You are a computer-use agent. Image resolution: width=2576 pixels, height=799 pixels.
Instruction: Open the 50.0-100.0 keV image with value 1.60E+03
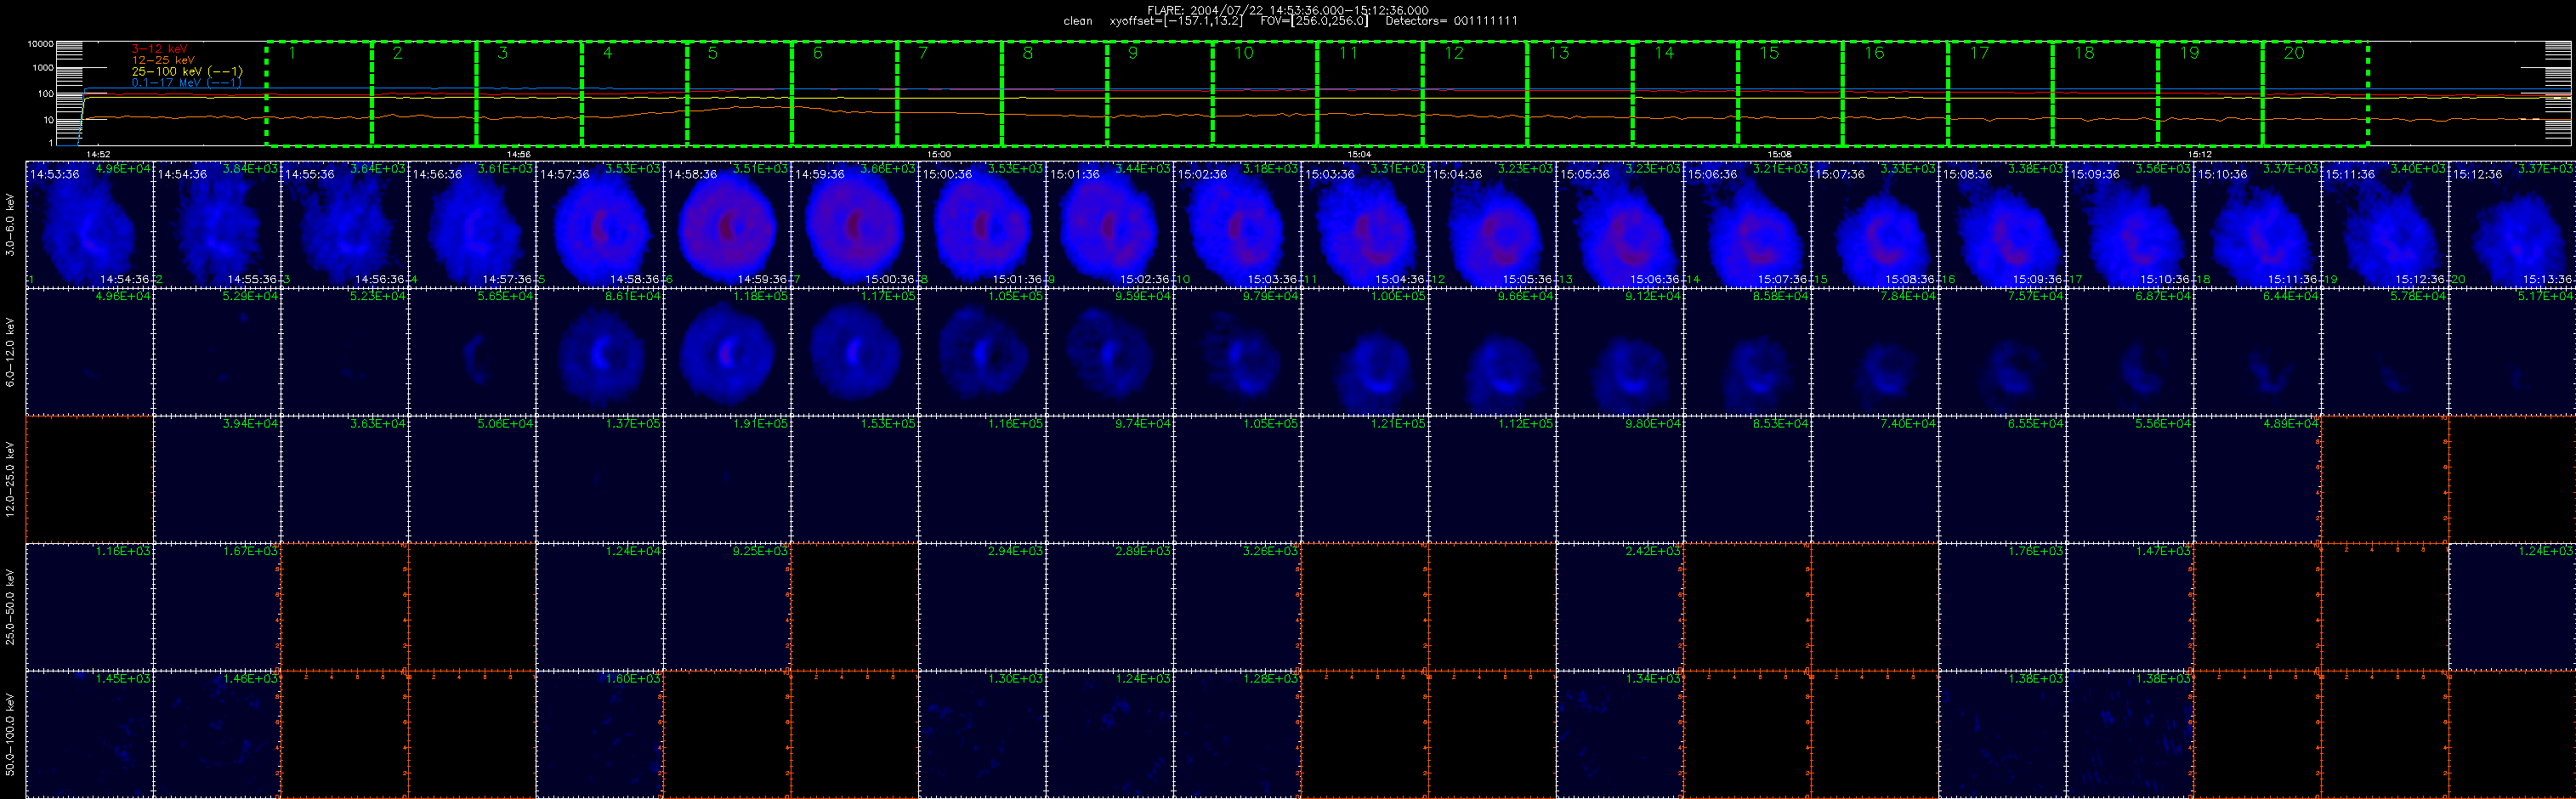pos(600,734)
